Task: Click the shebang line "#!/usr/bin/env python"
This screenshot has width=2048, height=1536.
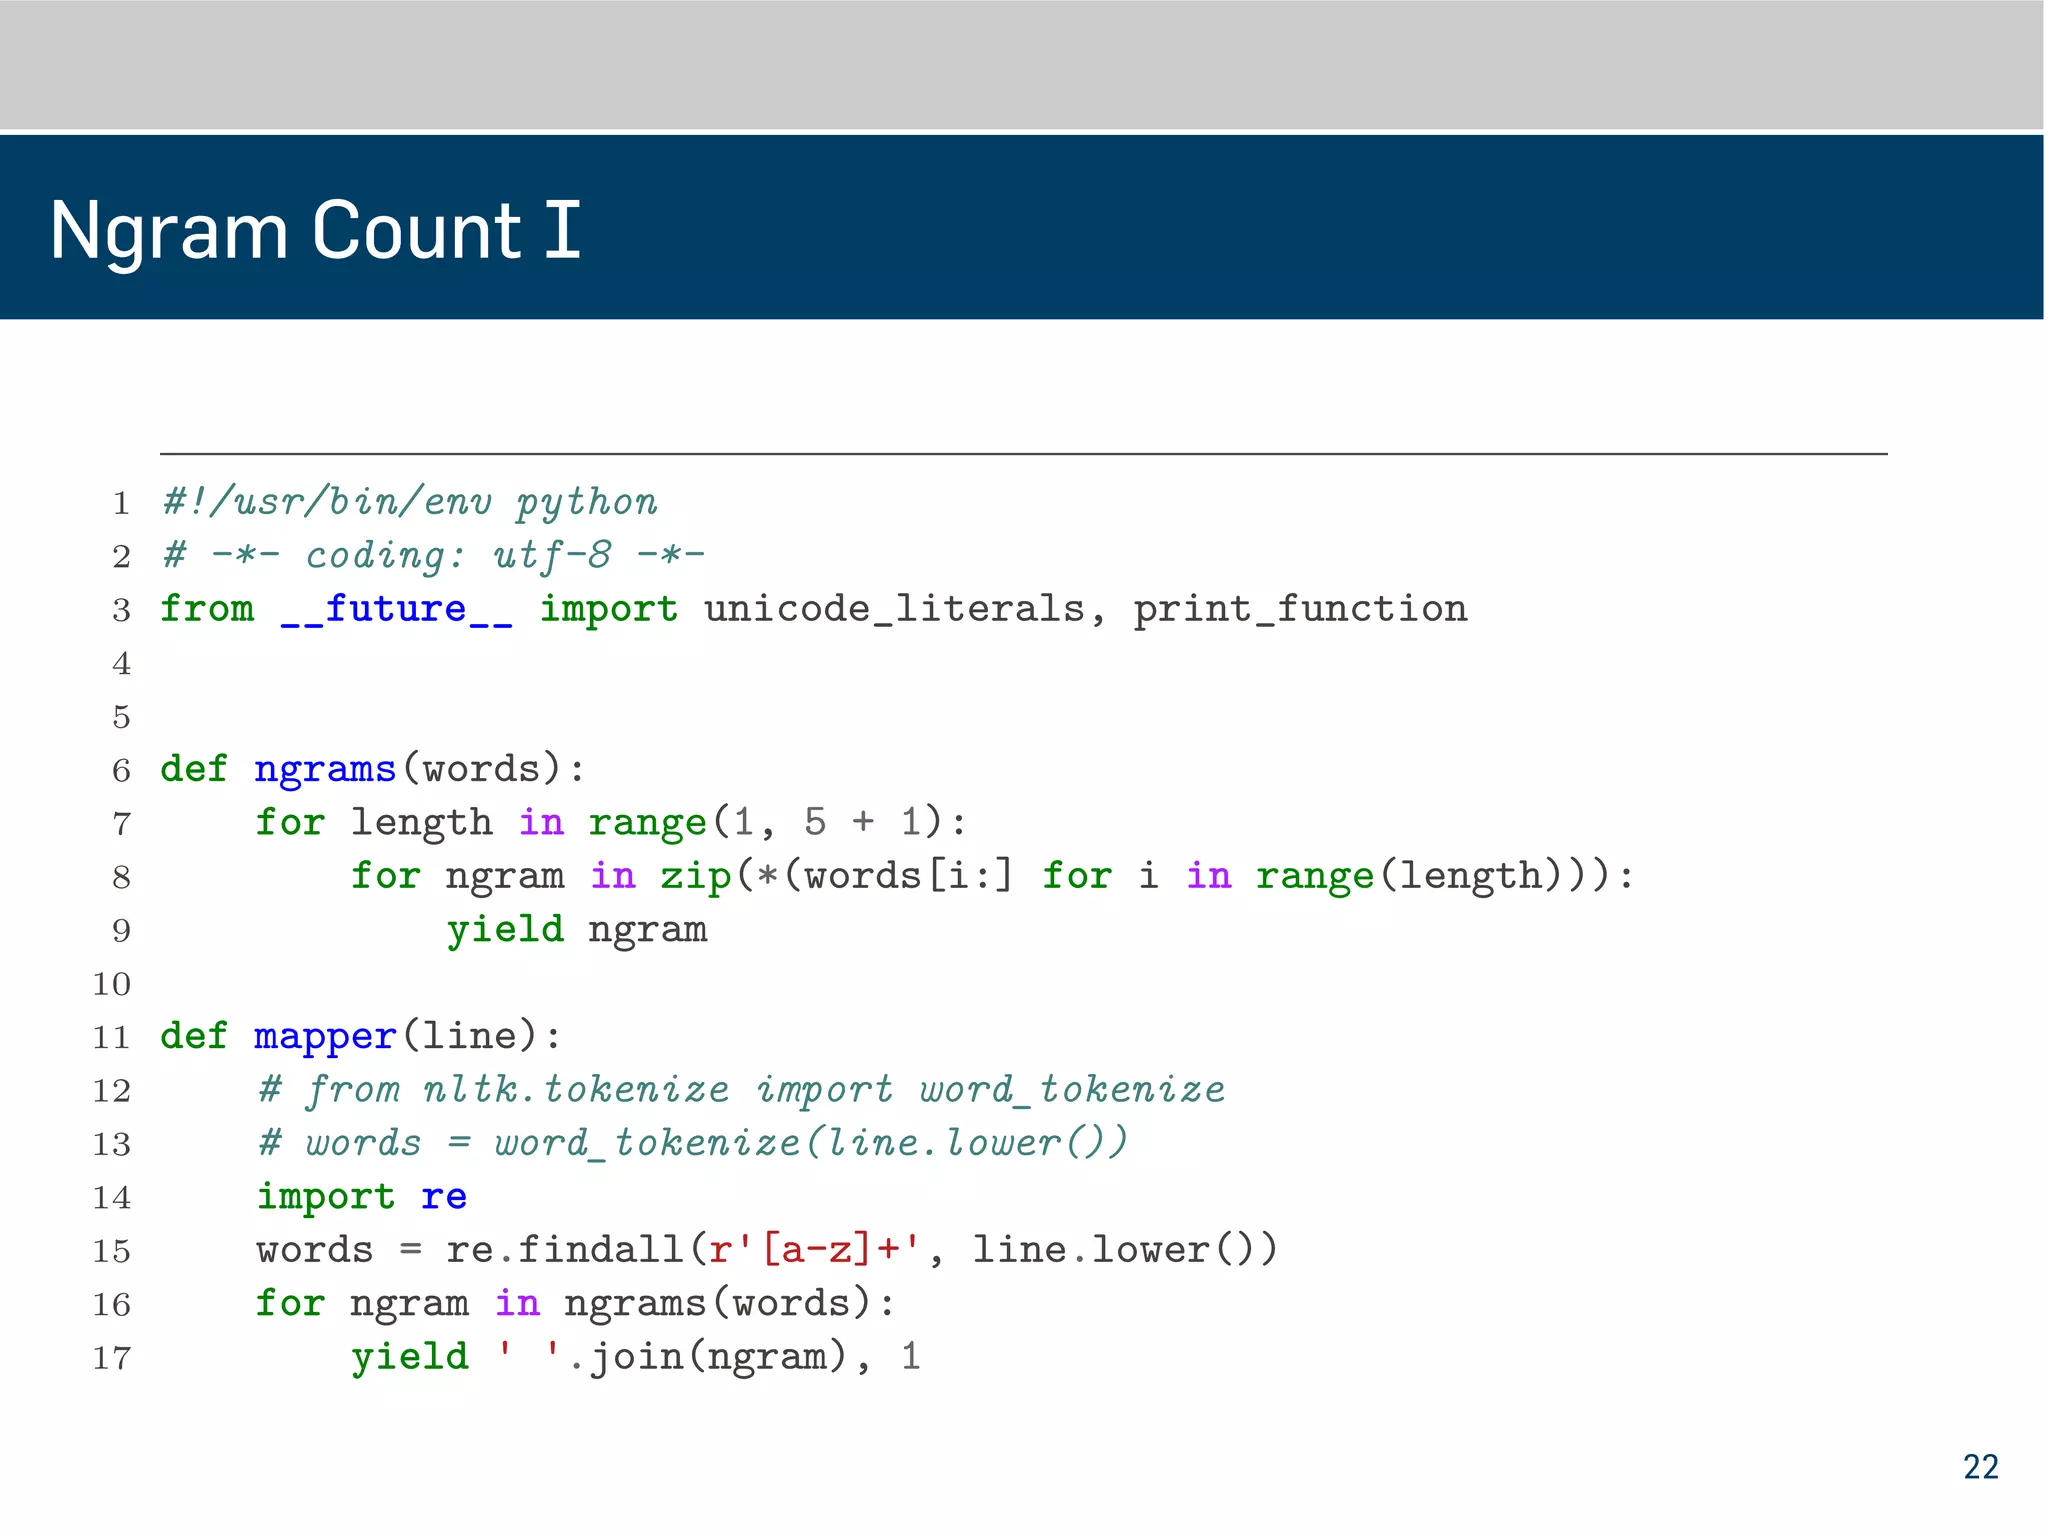Action: pos(410,502)
